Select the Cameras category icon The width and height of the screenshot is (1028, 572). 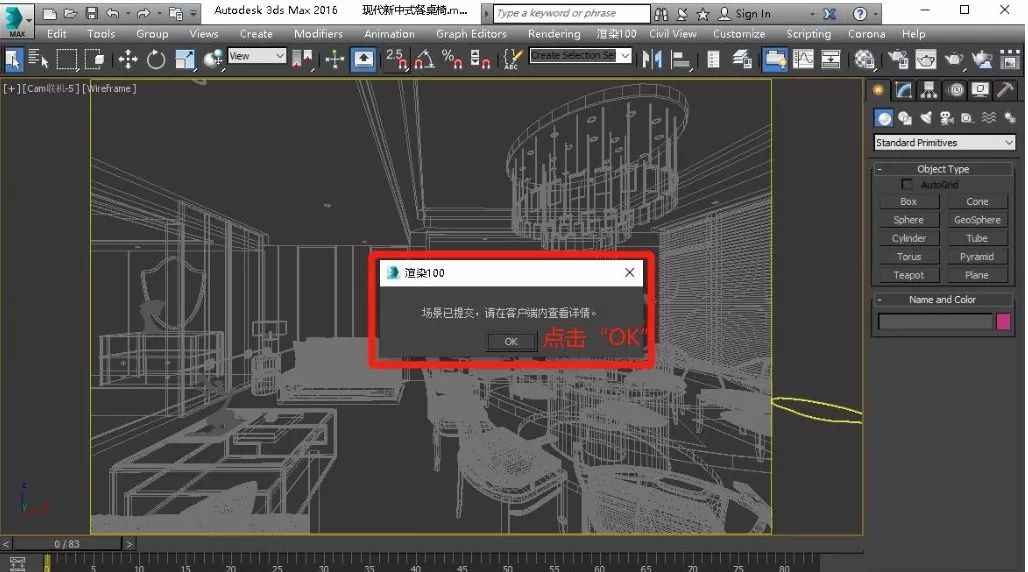(946, 117)
